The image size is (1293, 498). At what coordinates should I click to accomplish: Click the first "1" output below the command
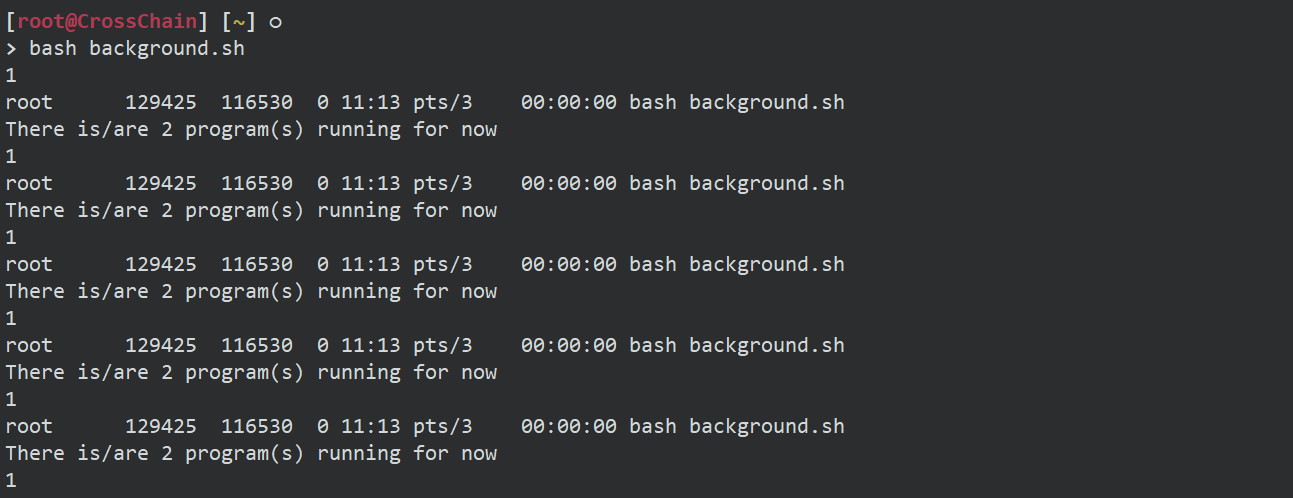[x=11, y=75]
